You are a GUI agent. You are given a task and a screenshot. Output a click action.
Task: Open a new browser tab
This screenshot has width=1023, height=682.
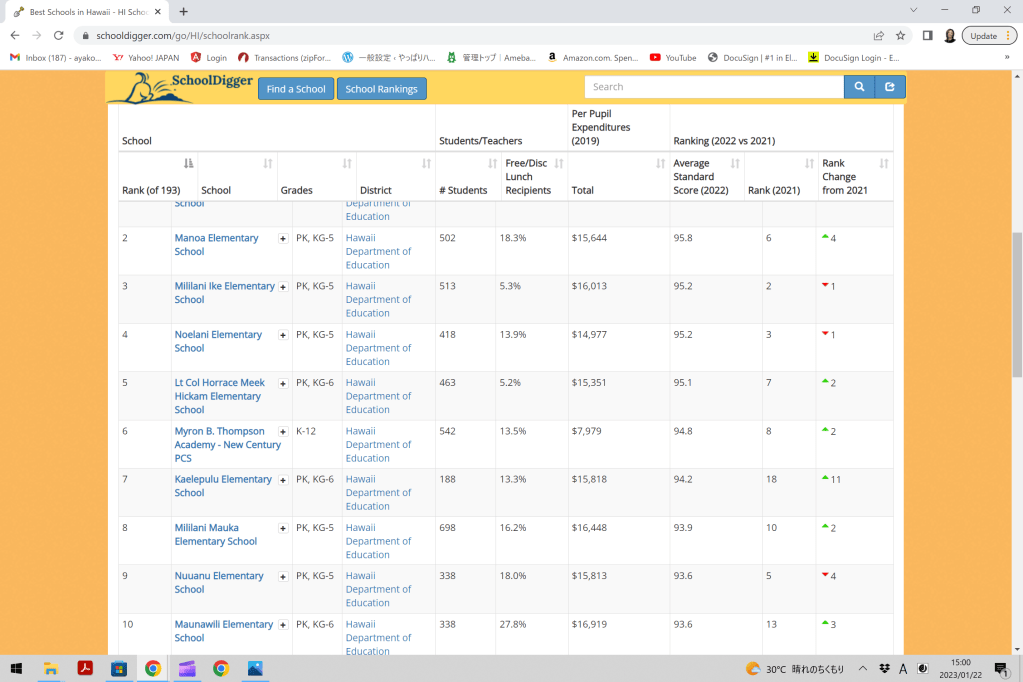183,11
